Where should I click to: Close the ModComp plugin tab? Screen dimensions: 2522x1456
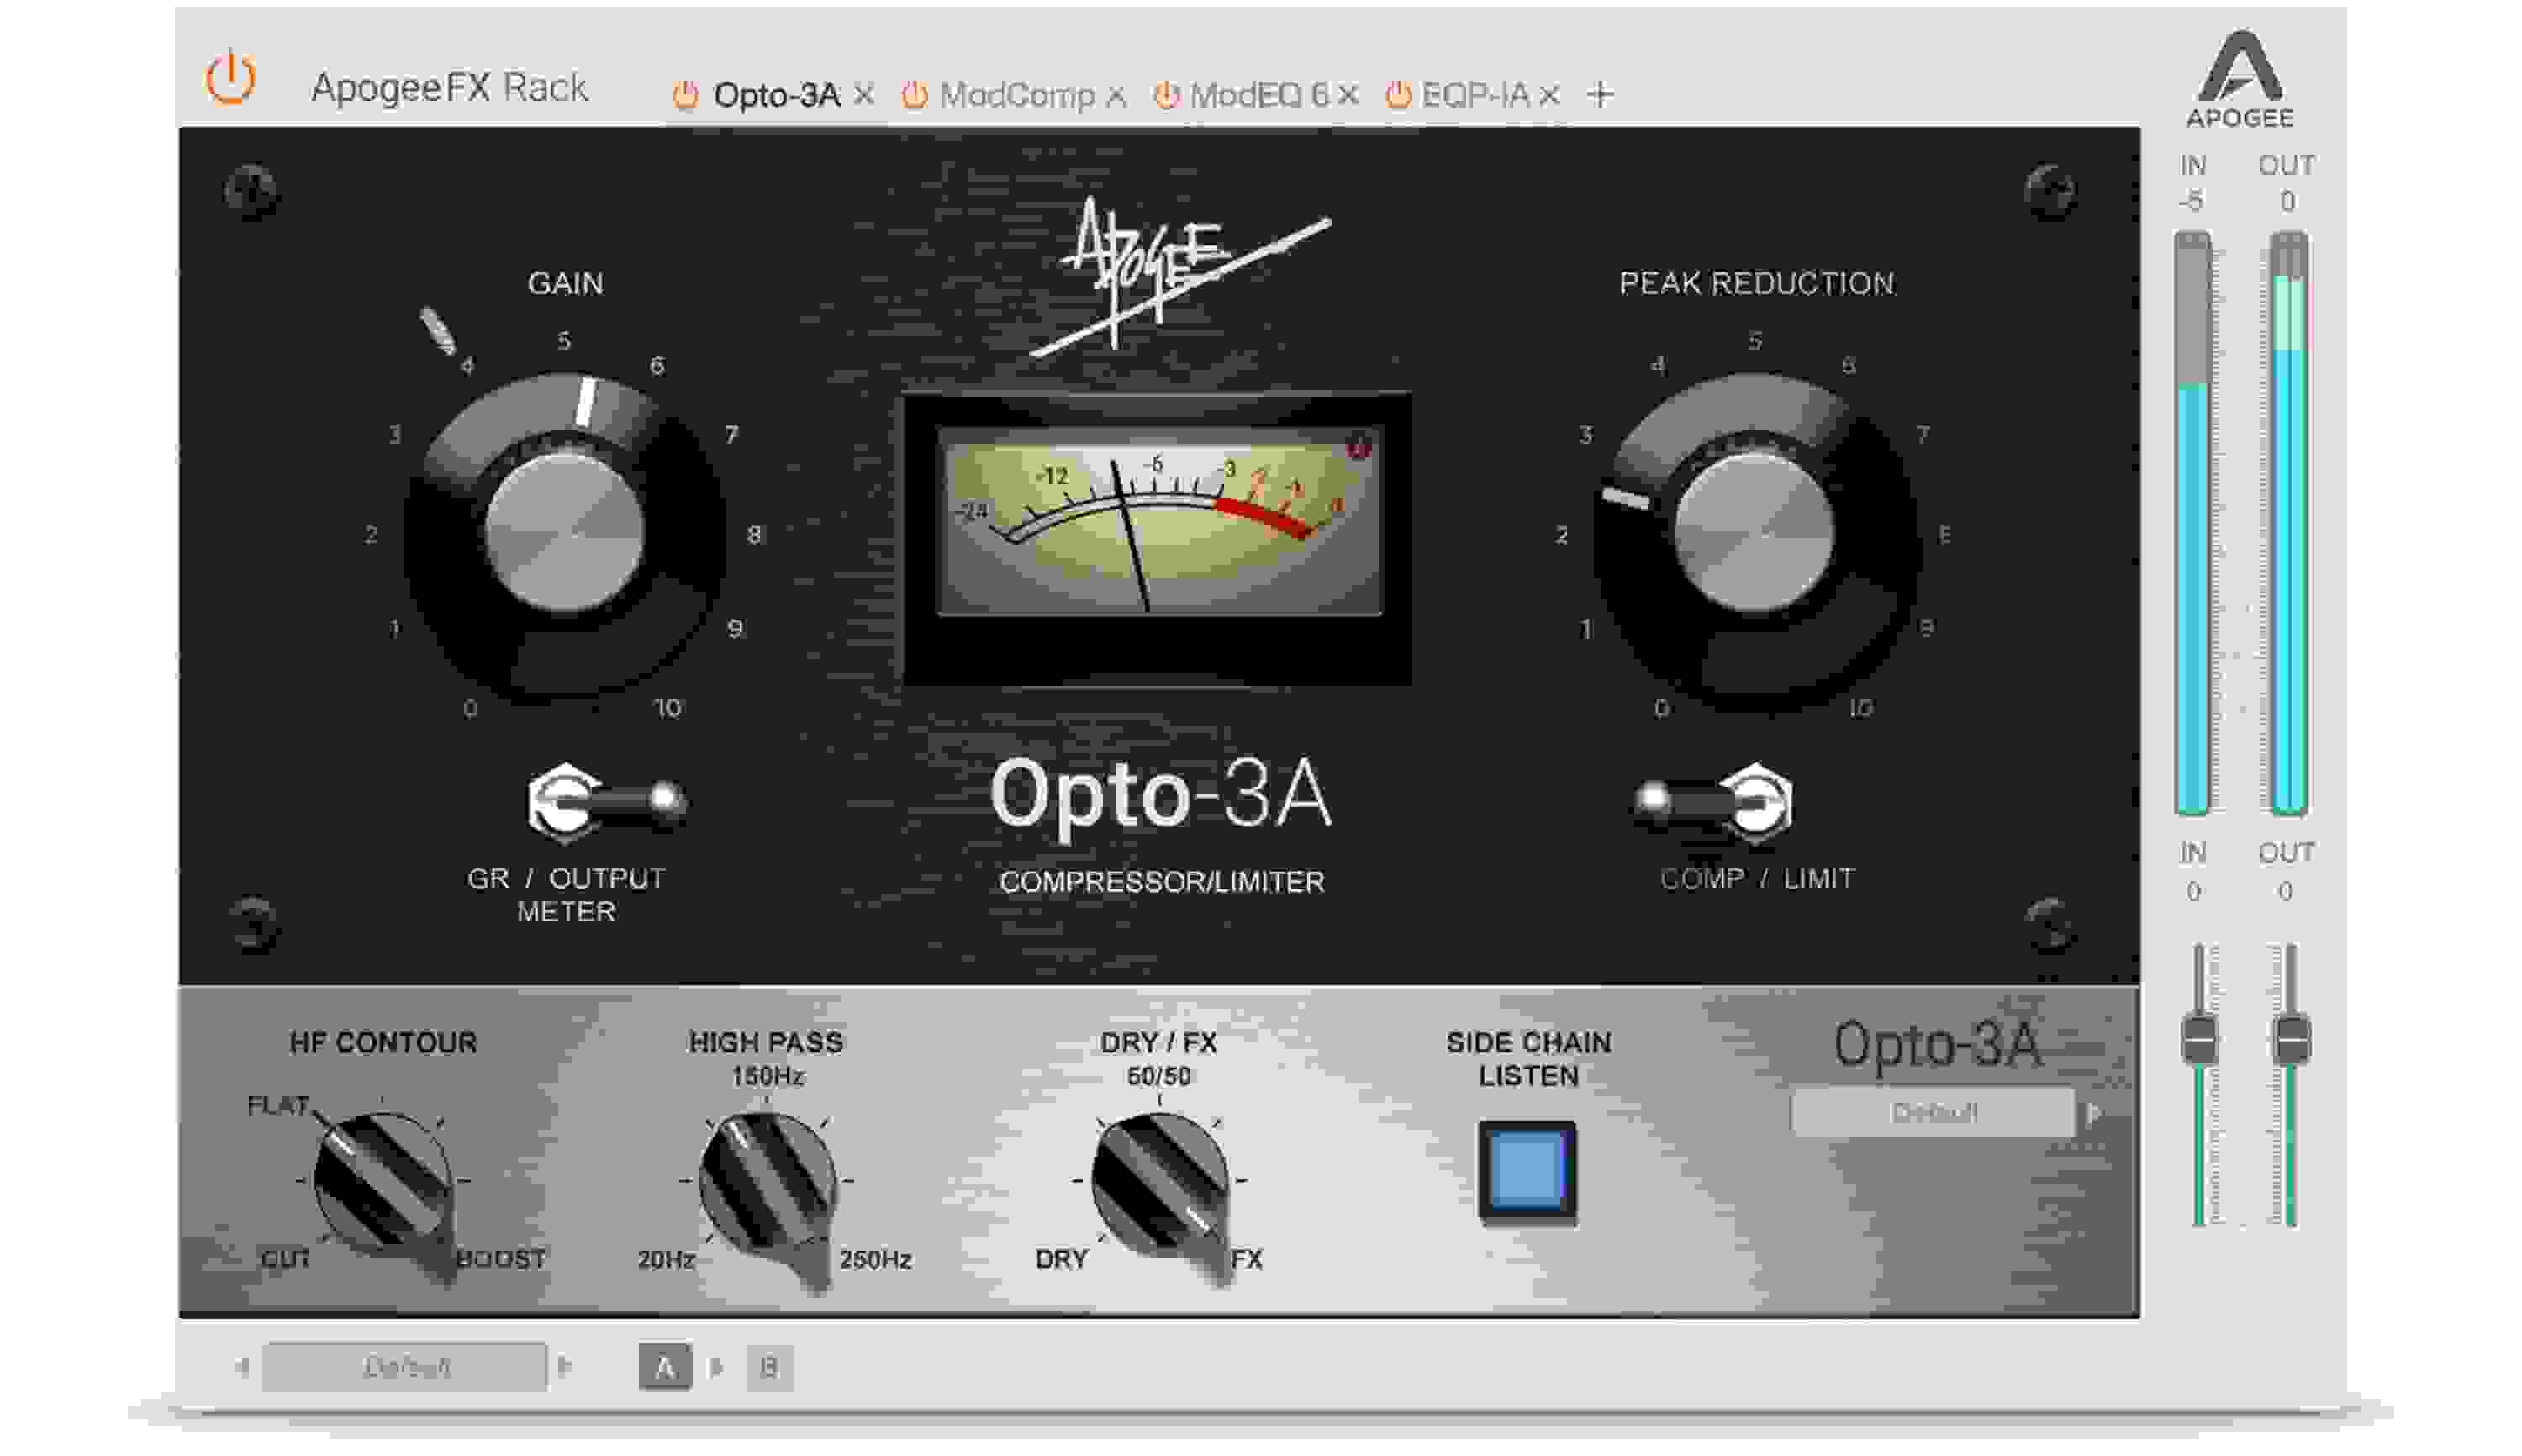[1117, 97]
